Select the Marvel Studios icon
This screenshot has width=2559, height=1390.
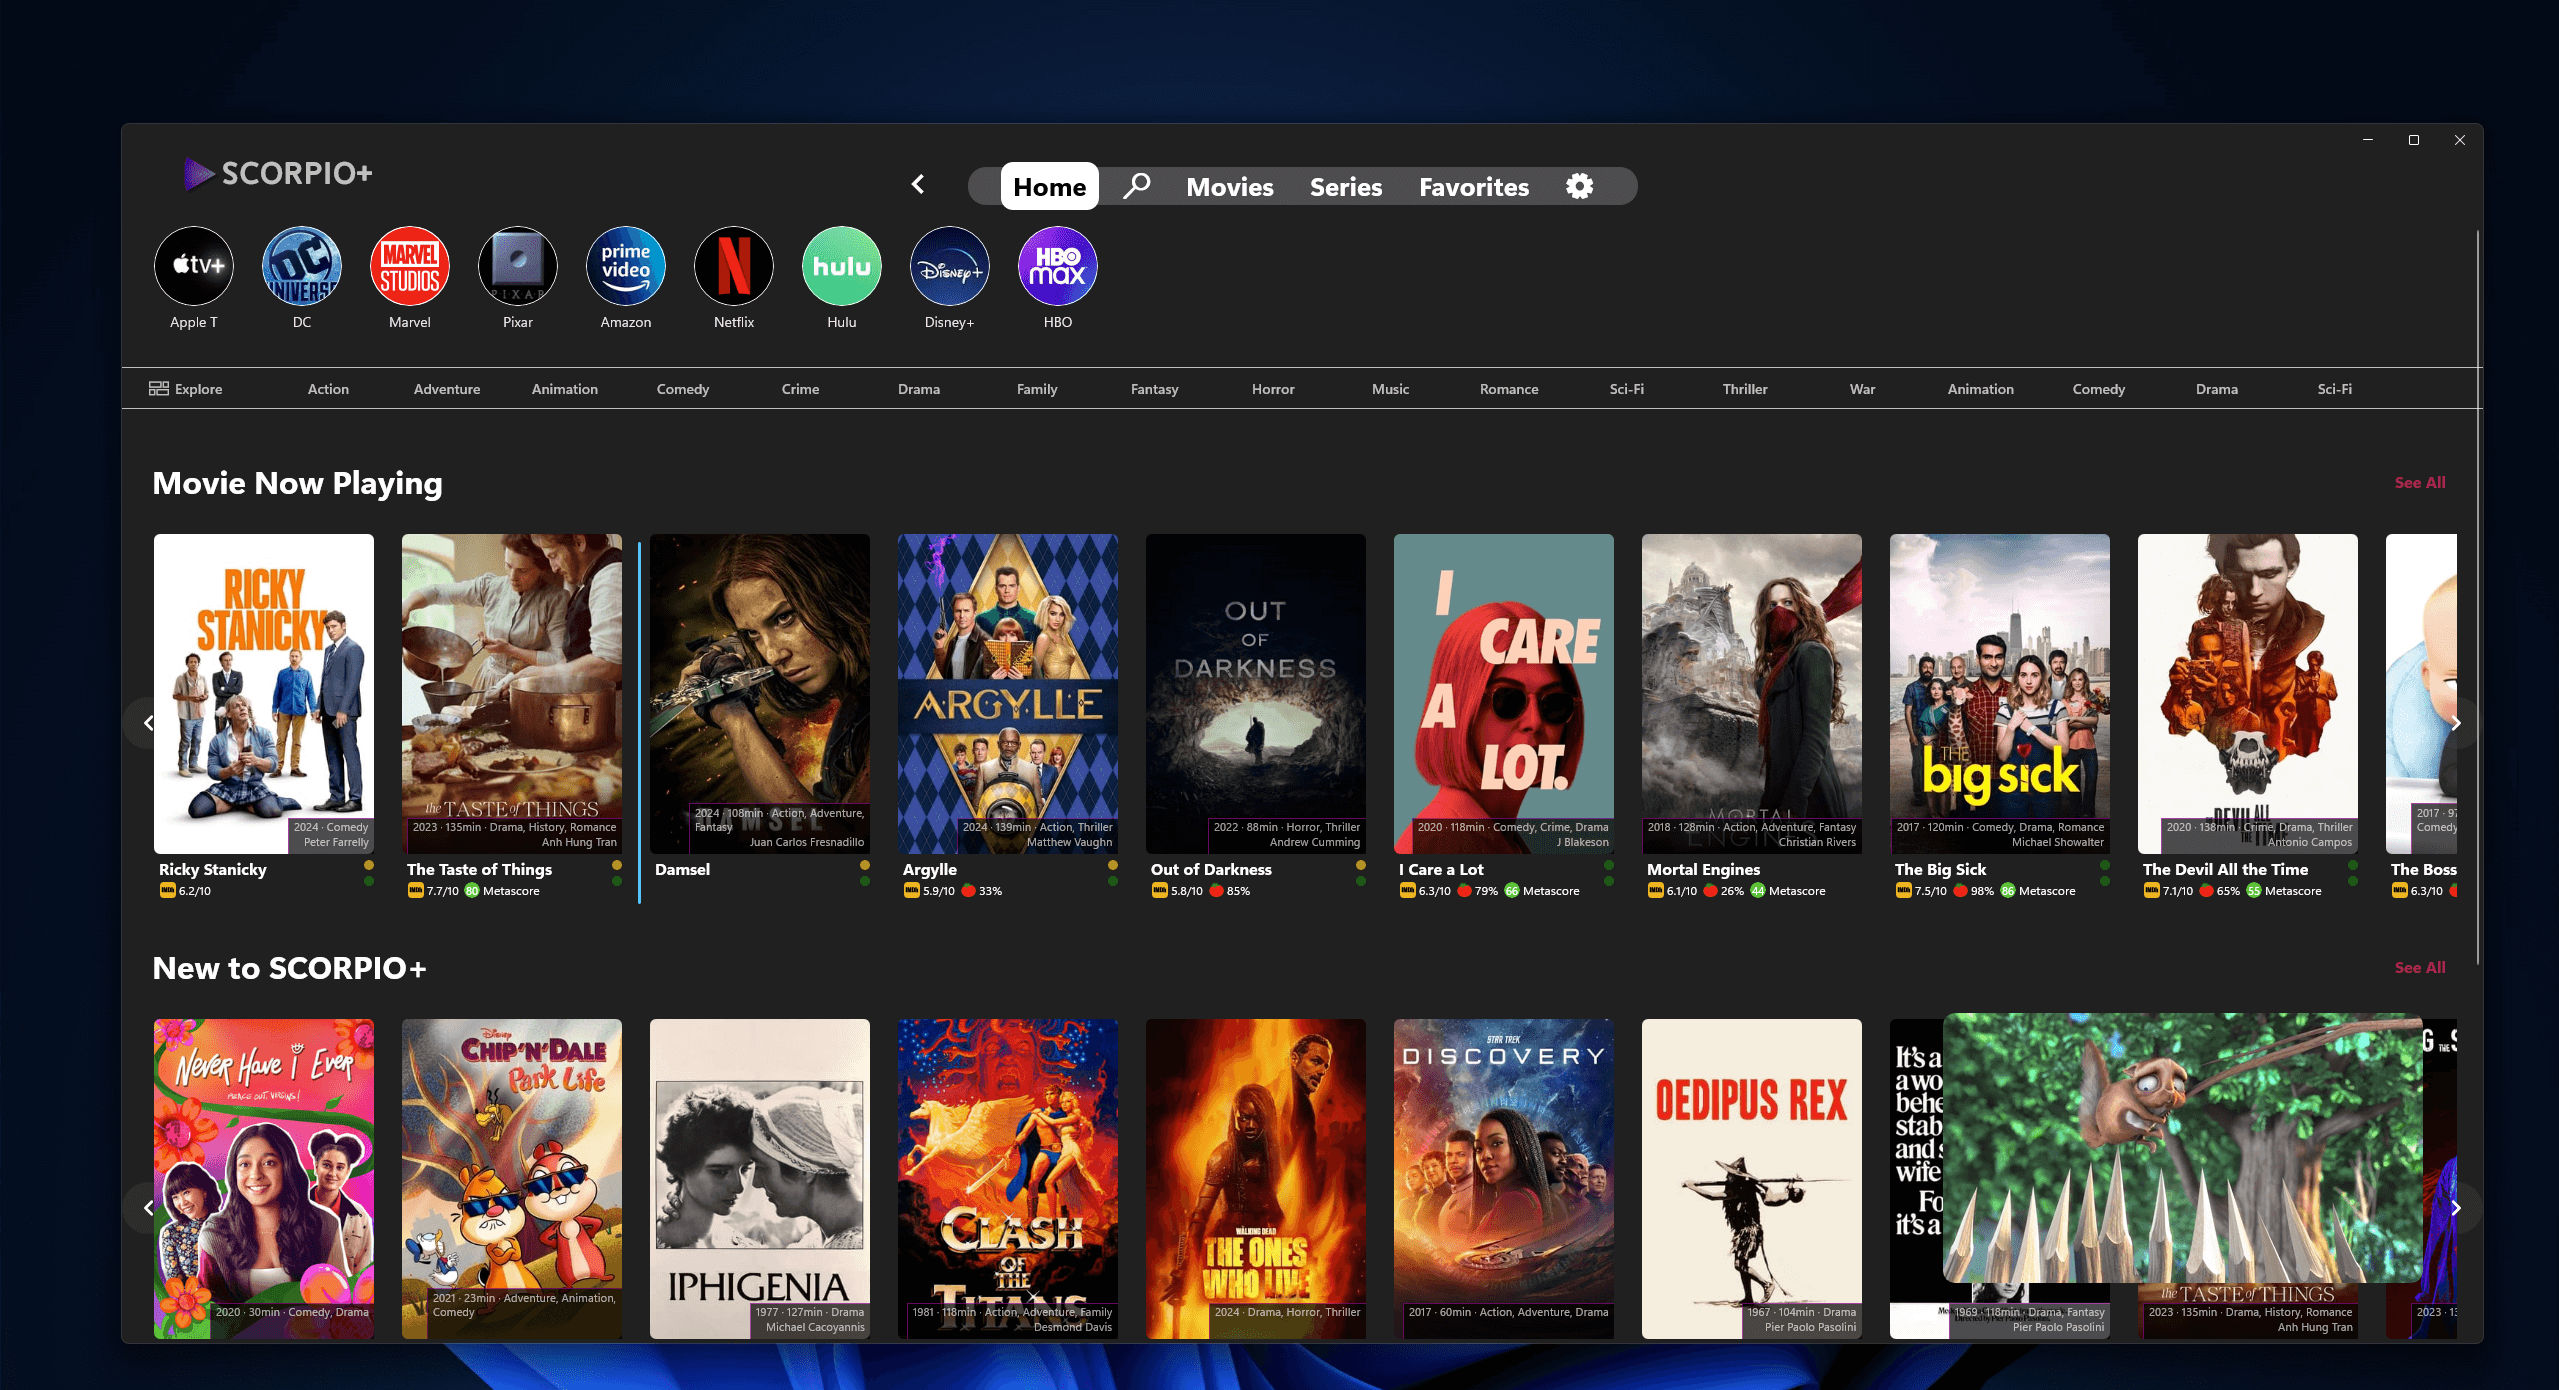[409, 266]
